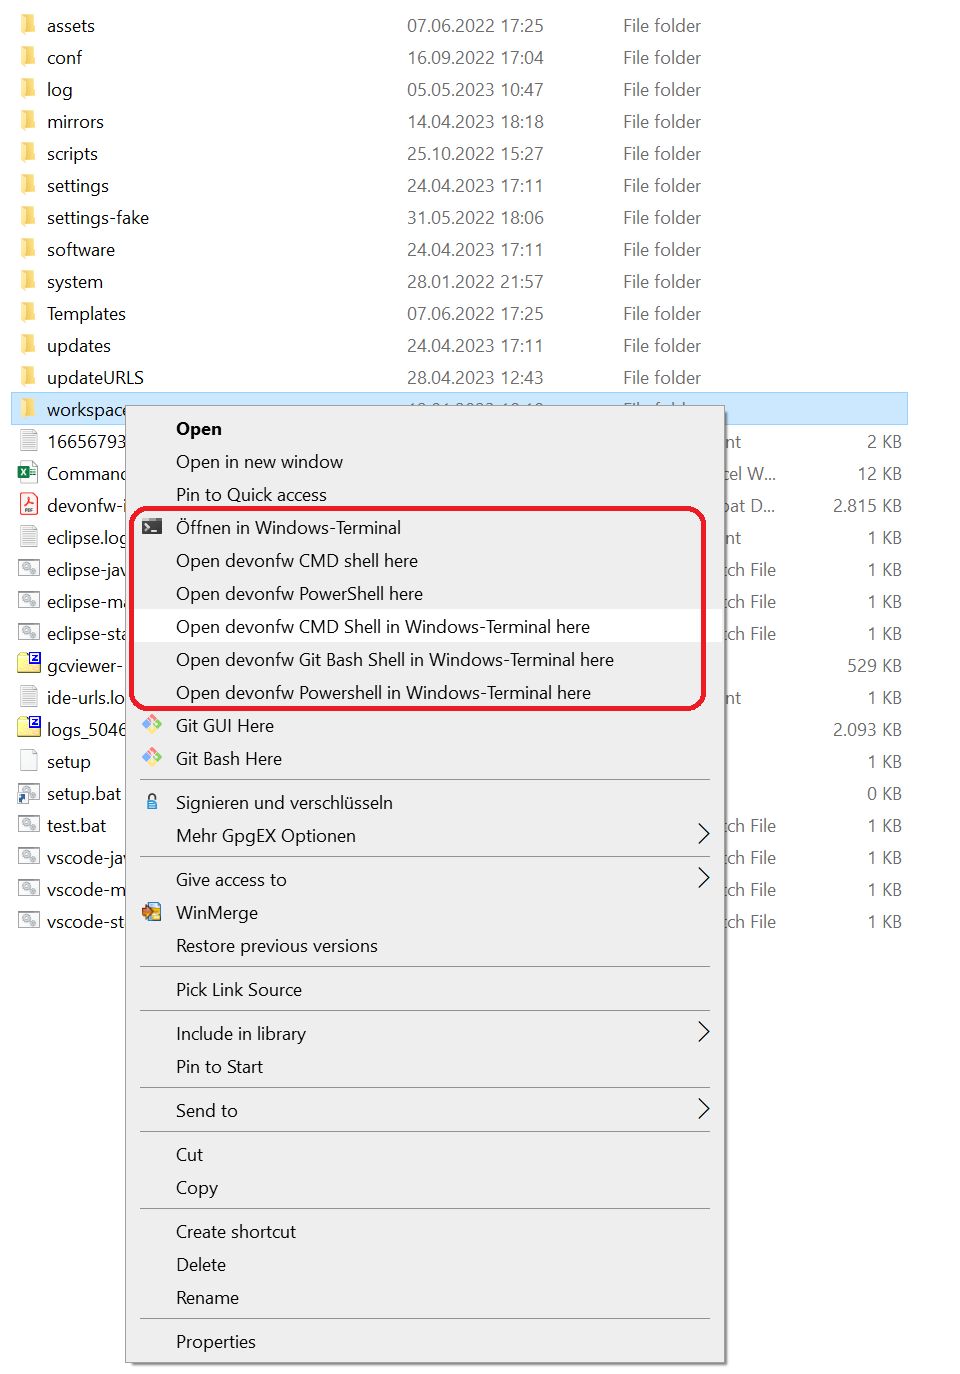Open Properties at the menu bottom
The image size is (960, 1374).
click(216, 1341)
